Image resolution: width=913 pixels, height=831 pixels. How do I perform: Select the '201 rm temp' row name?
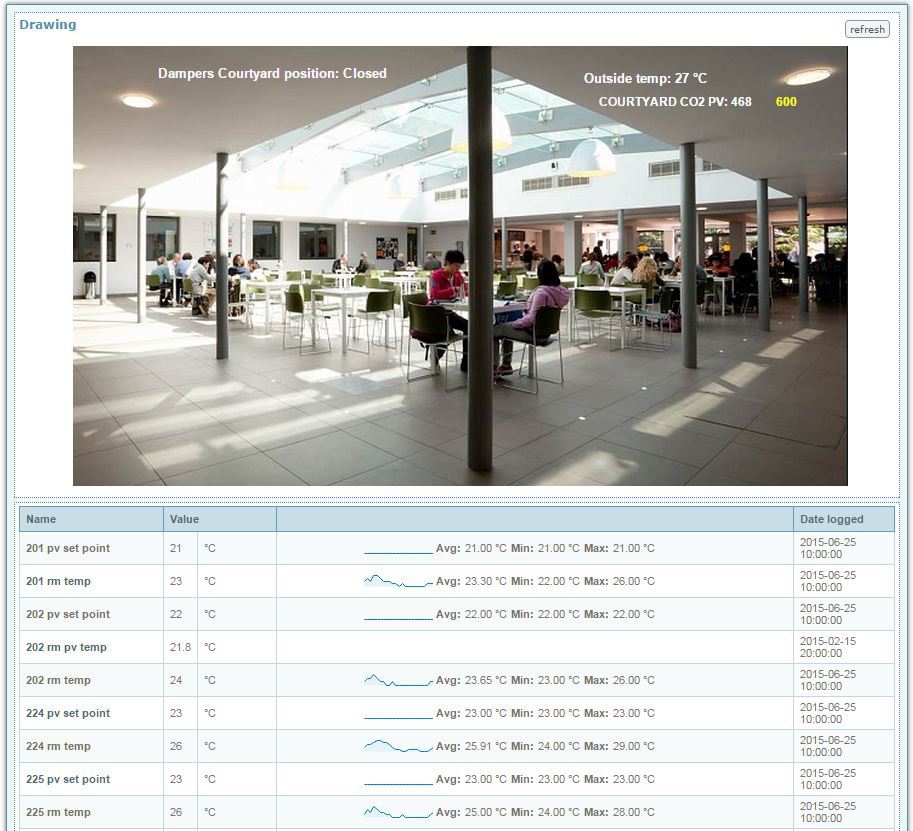point(58,581)
